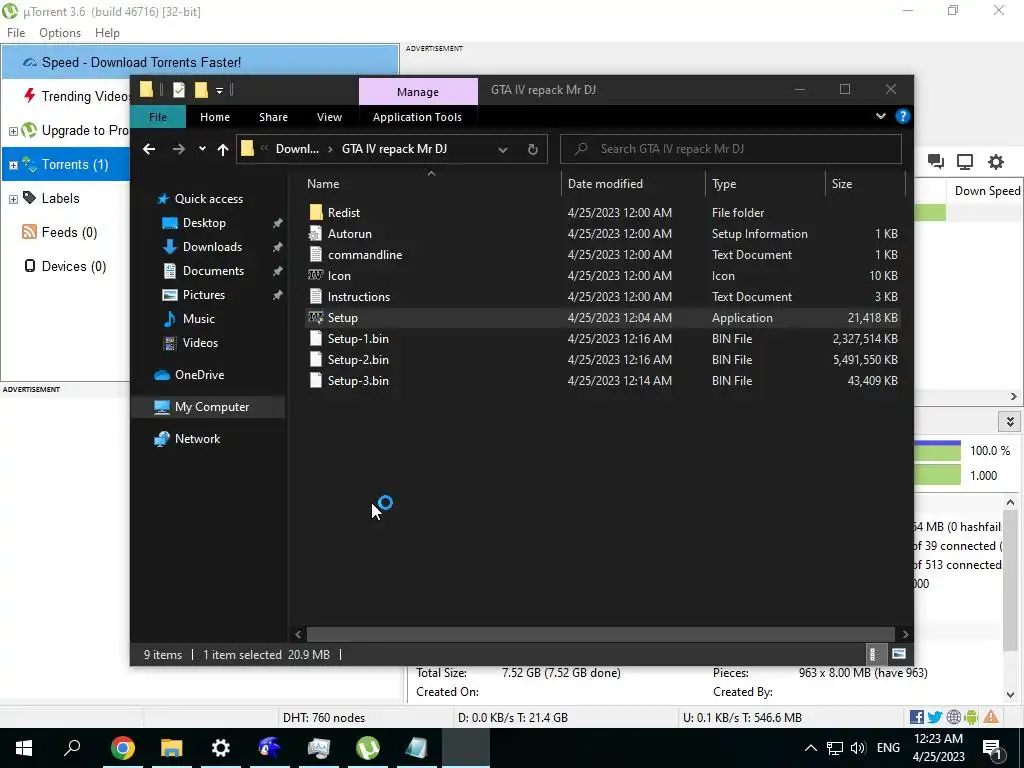1024x768 pixels.
Task: Expand the File Explorer ribbon chevron
Action: pyautogui.click(x=880, y=116)
